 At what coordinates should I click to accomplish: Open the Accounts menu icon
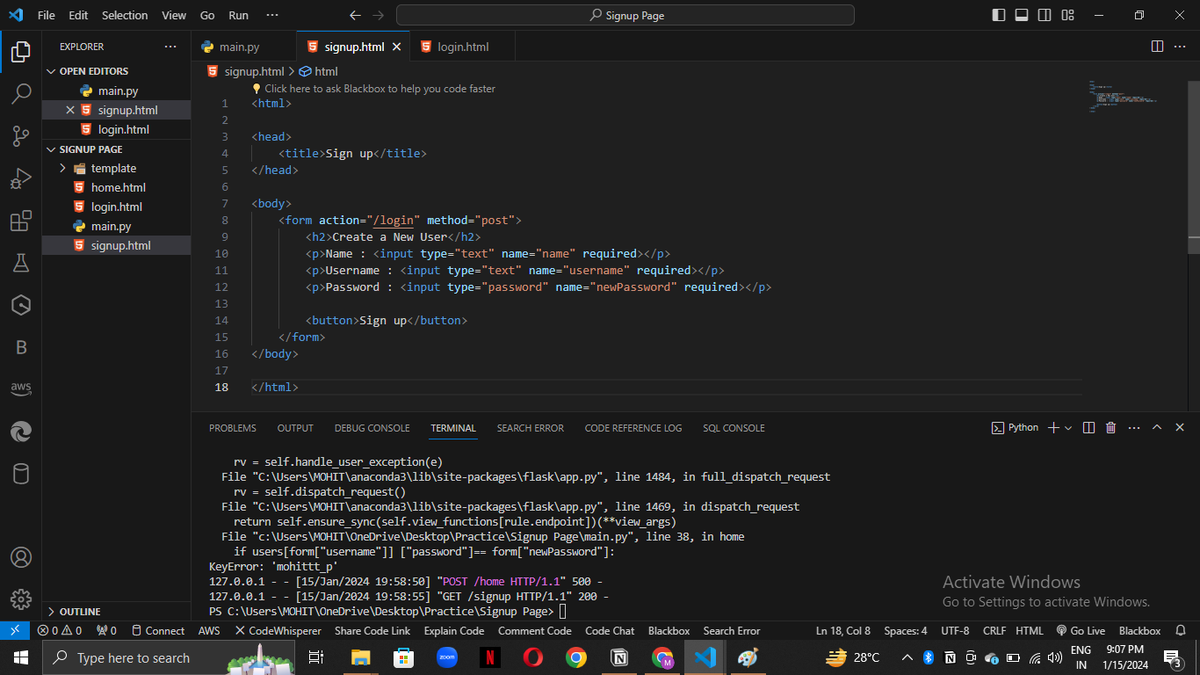coord(20,557)
